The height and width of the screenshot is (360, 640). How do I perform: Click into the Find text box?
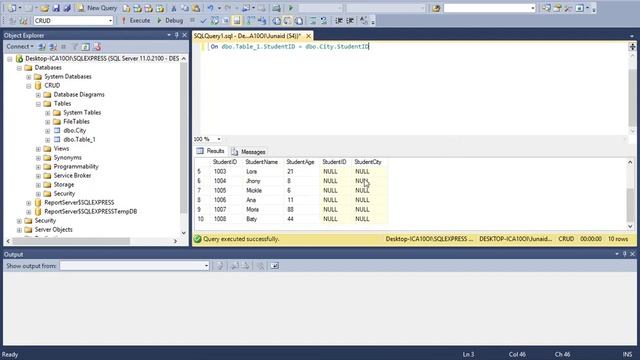tap(489, 8)
